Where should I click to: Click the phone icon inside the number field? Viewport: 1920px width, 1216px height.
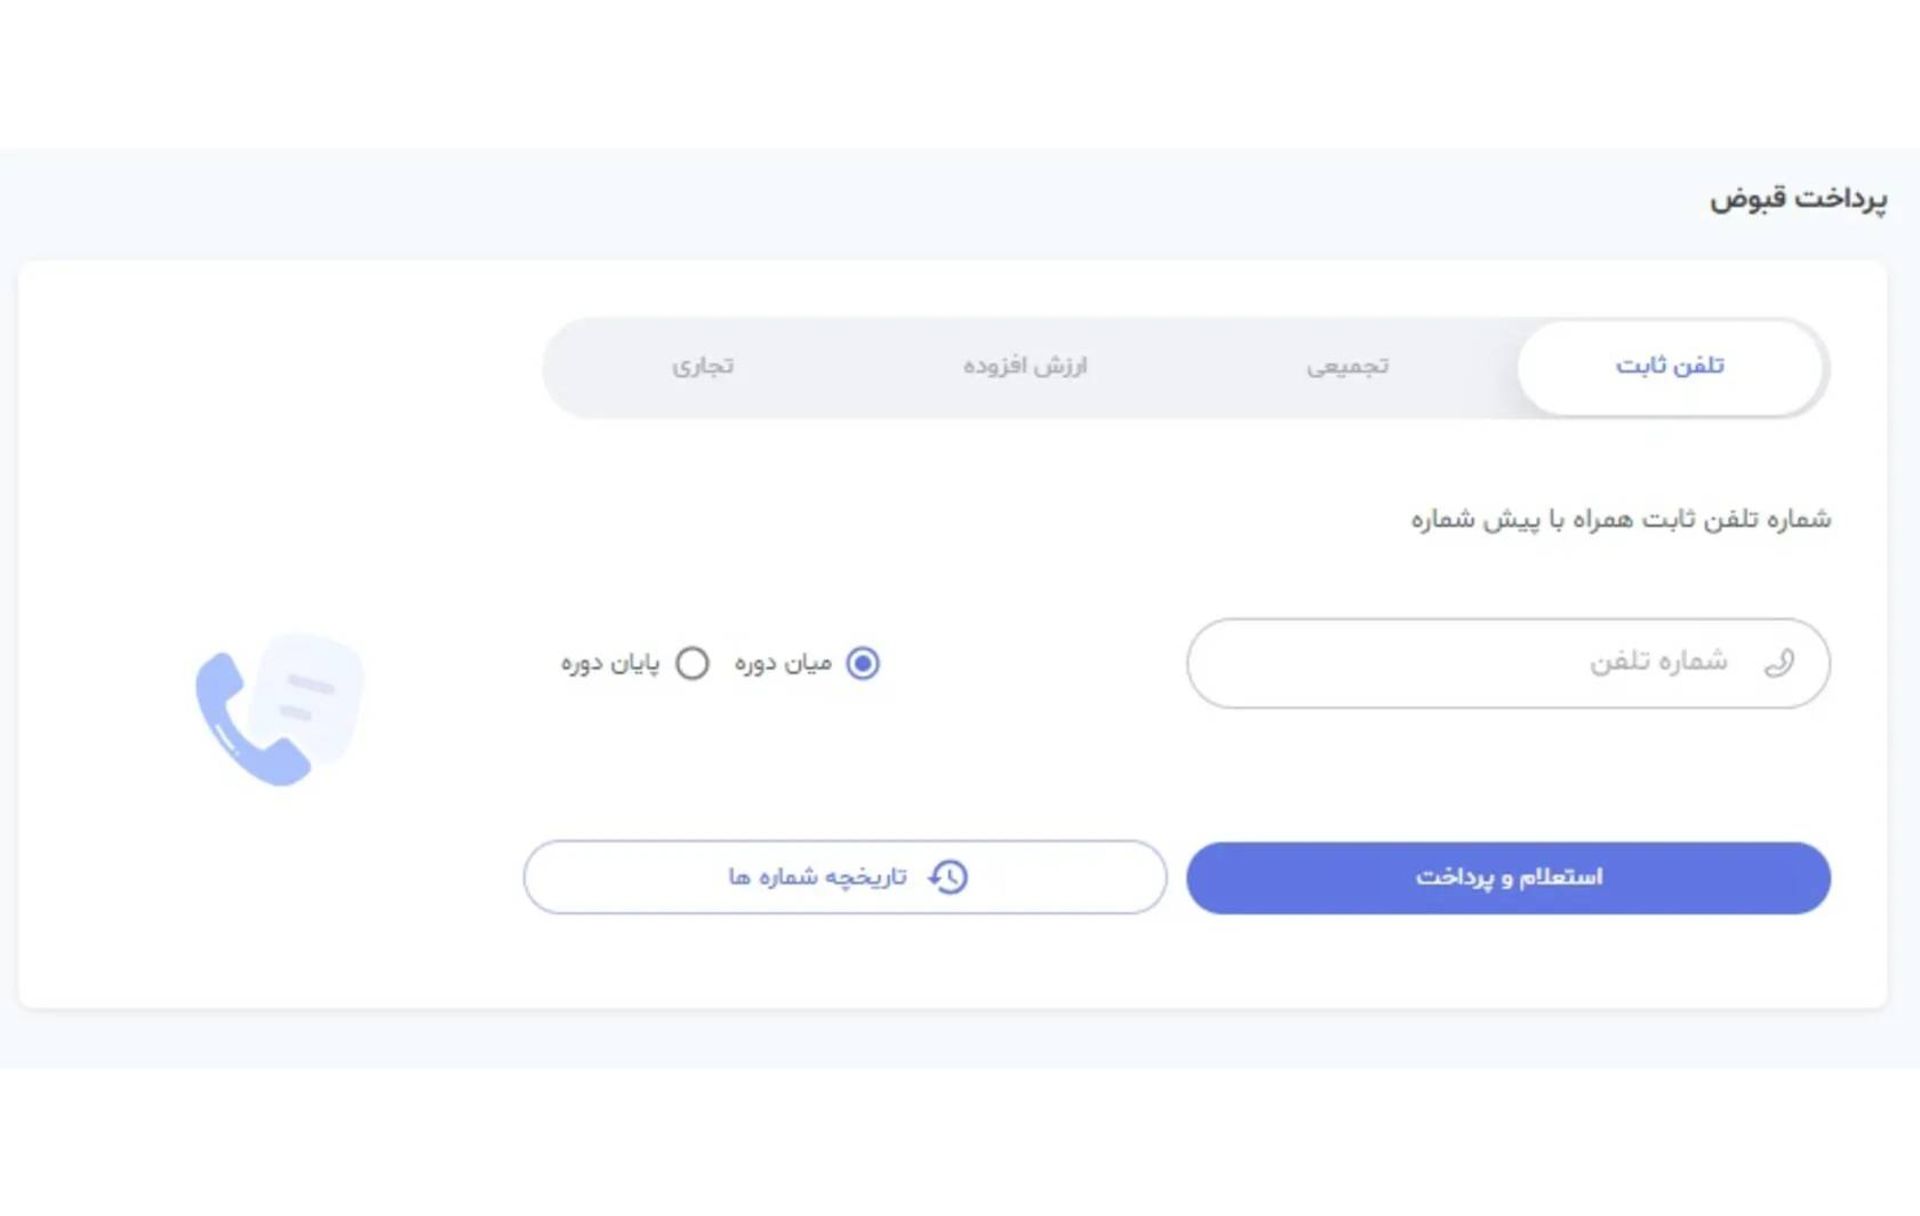click(1781, 662)
